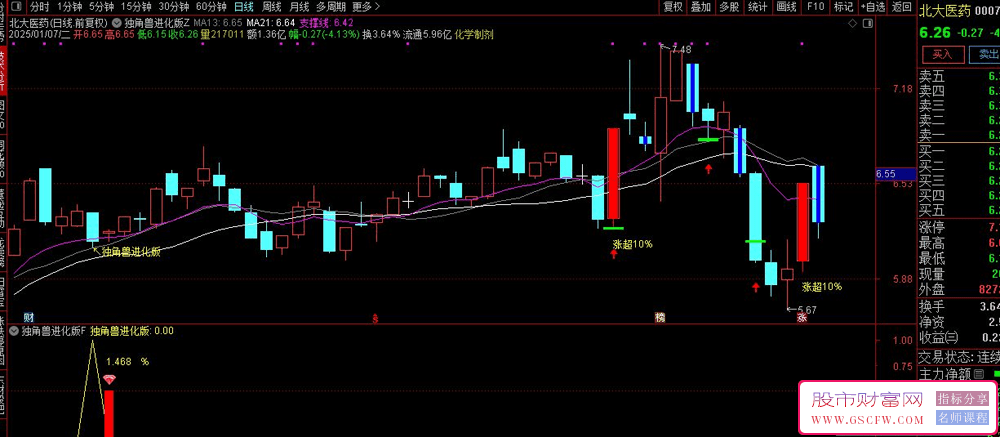
Task: Click the 财 marker on the timeline
Action: 28,317
